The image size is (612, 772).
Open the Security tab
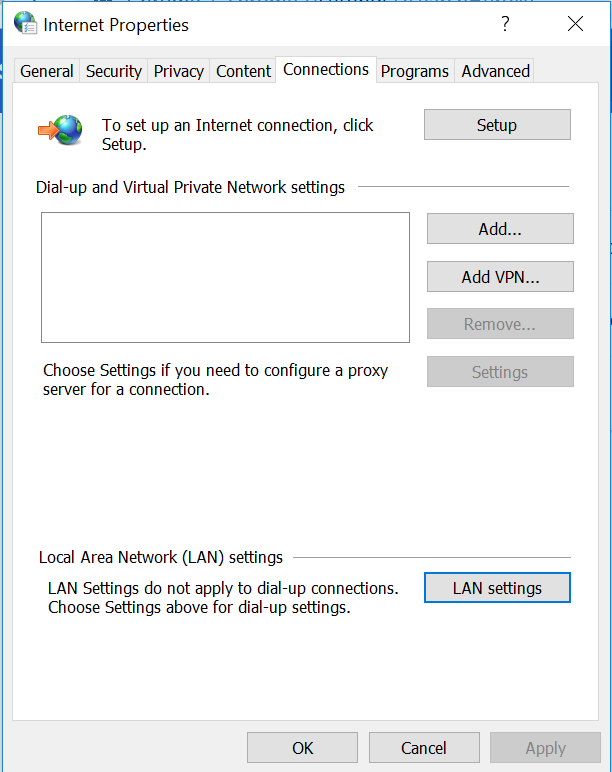pos(114,71)
